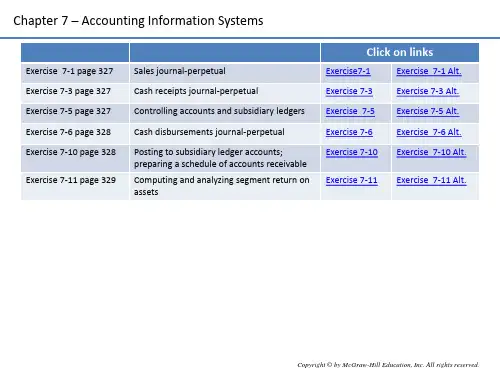The height and width of the screenshot is (375, 500).
Task: Select the Exercise 7-11 Alt. link
Action: tap(431, 180)
